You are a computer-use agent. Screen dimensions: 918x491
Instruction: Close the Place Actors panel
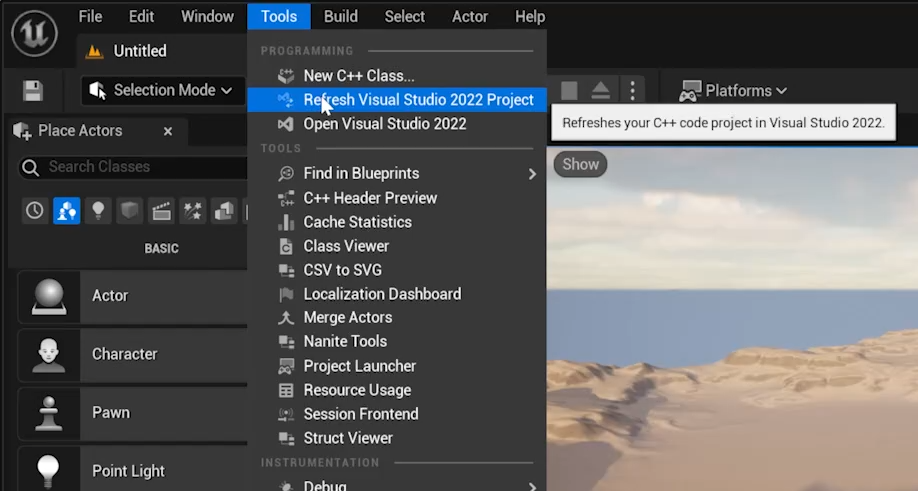[168, 131]
